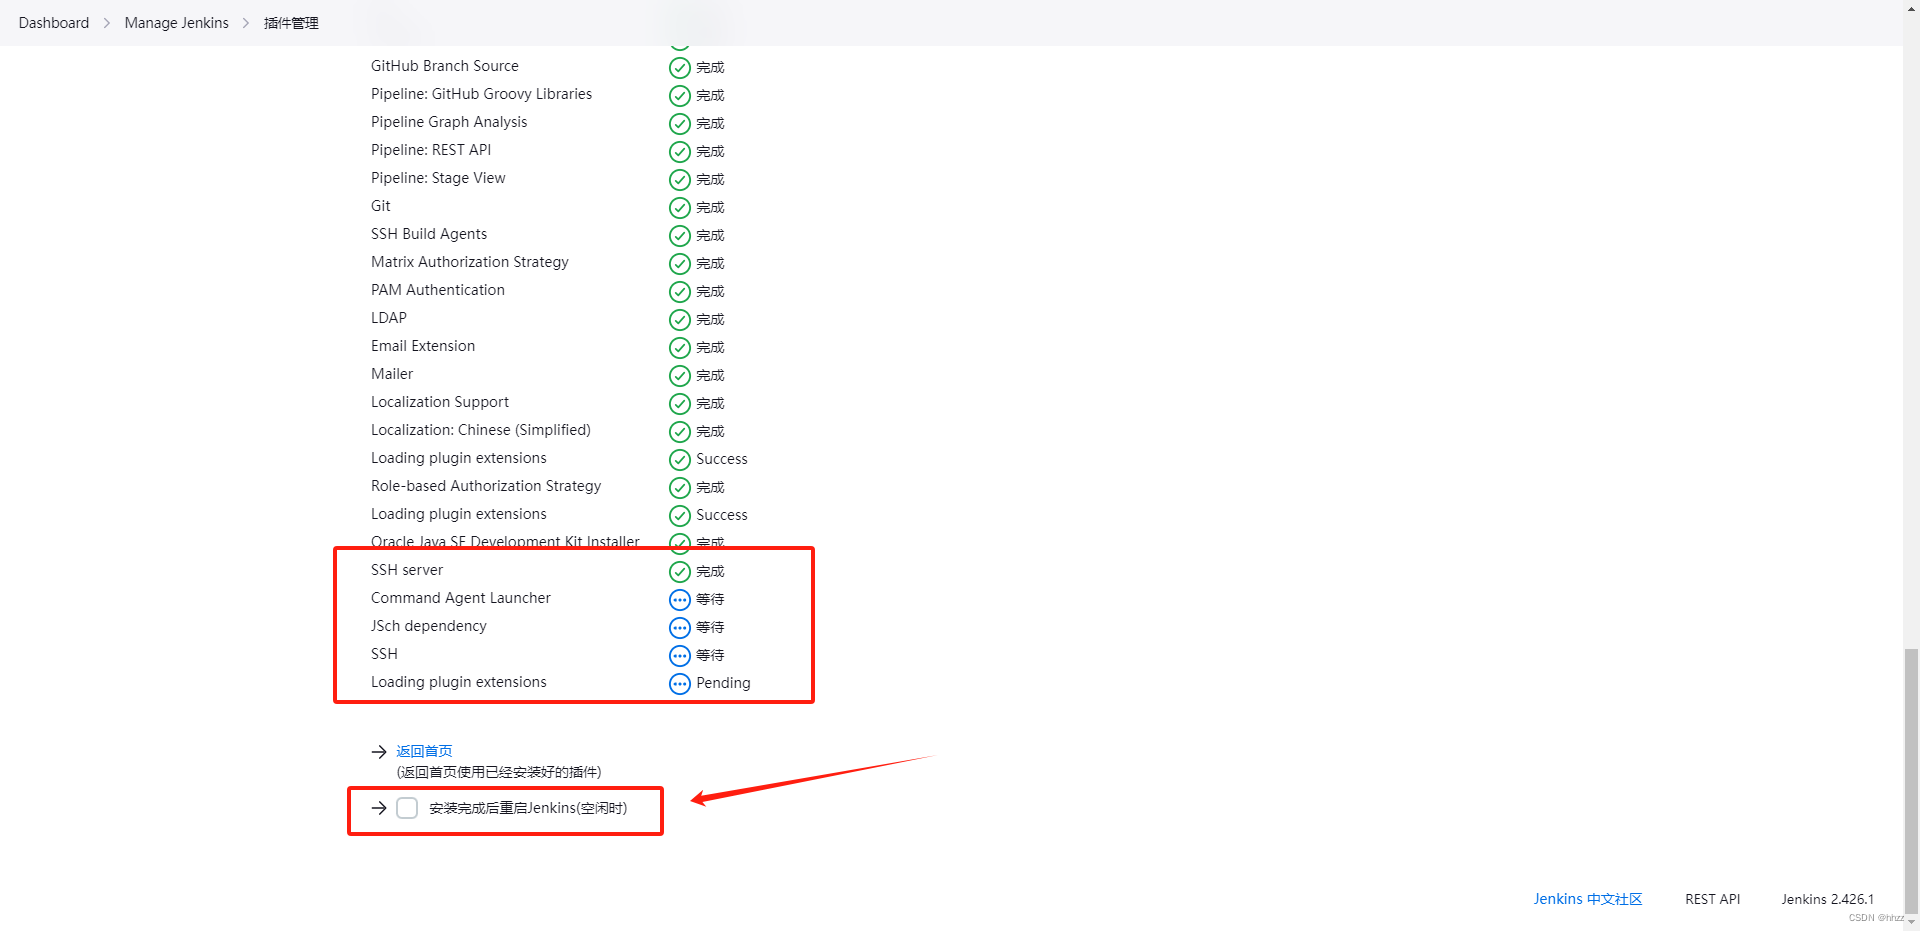This screenshot has width=1920, height=931.
Task: Click the blue waiting icon beside SSH plugin
Action: click(680, 656)
